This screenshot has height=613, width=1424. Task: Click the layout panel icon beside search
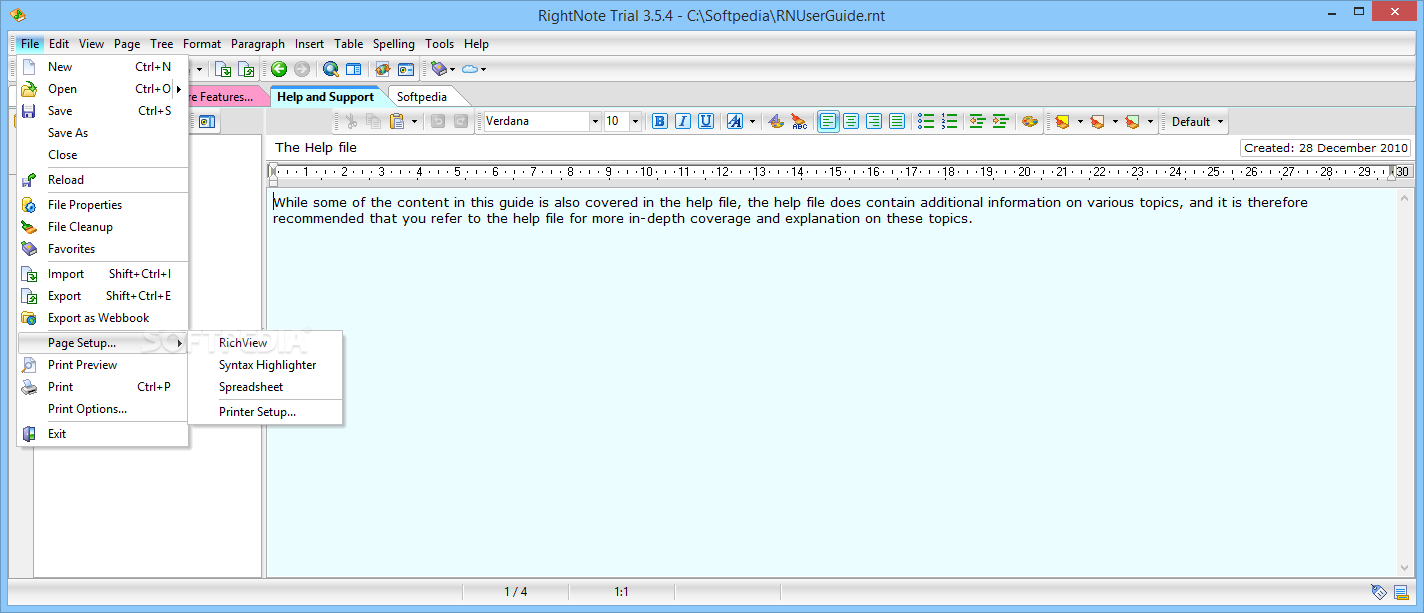click(353, 69)
